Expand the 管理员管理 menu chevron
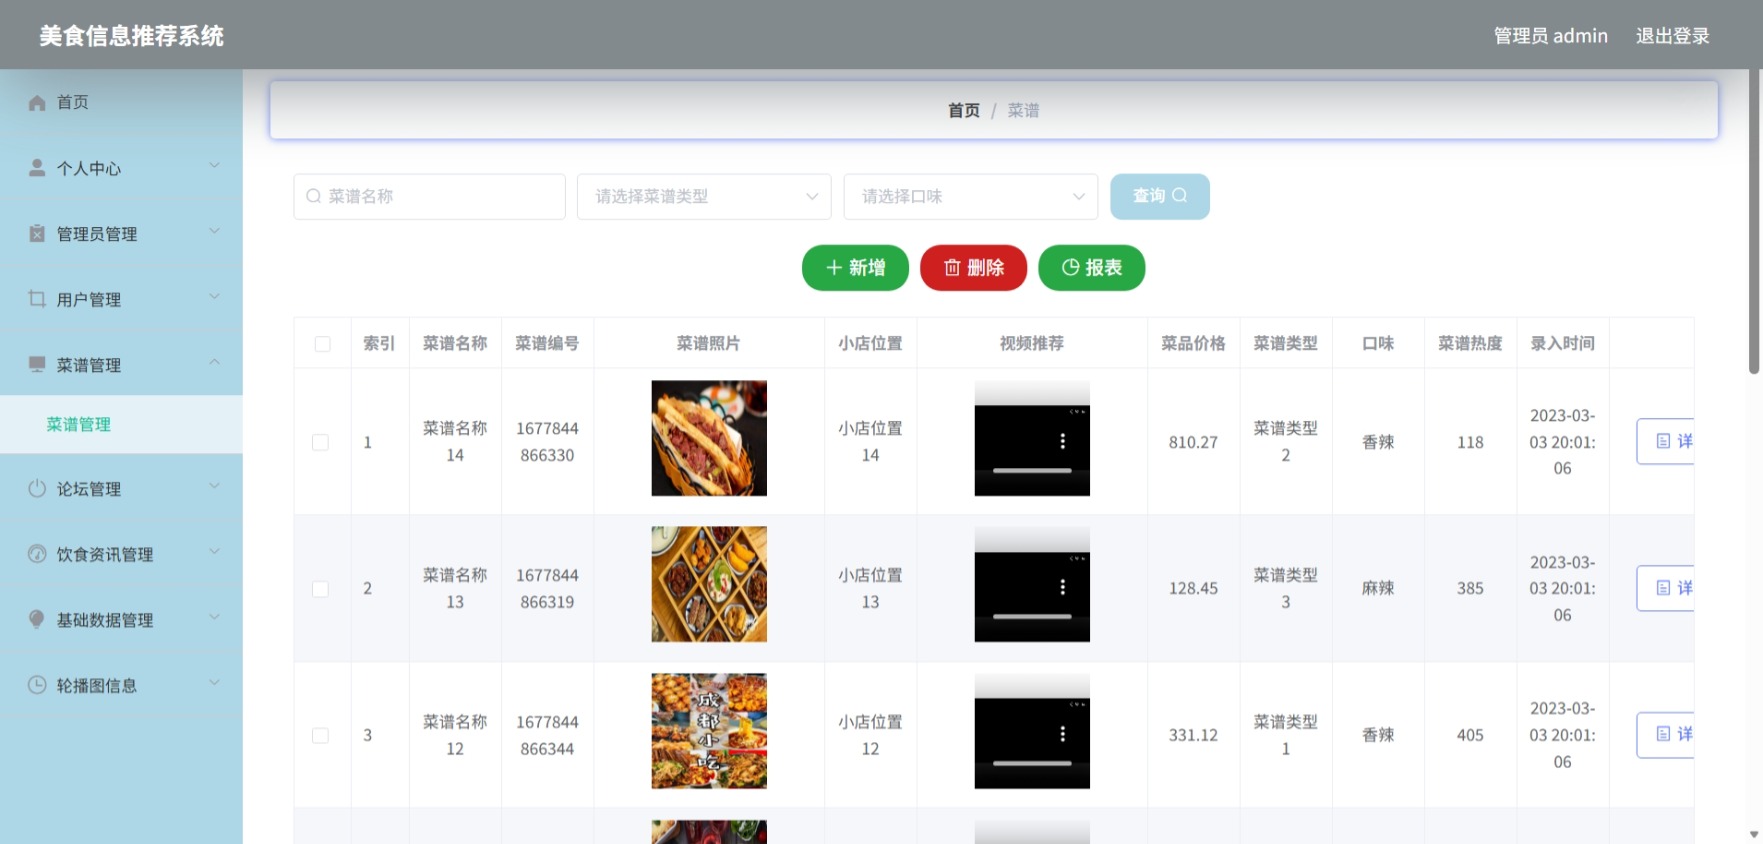1763x844 pixels. (x=214, y=231)
